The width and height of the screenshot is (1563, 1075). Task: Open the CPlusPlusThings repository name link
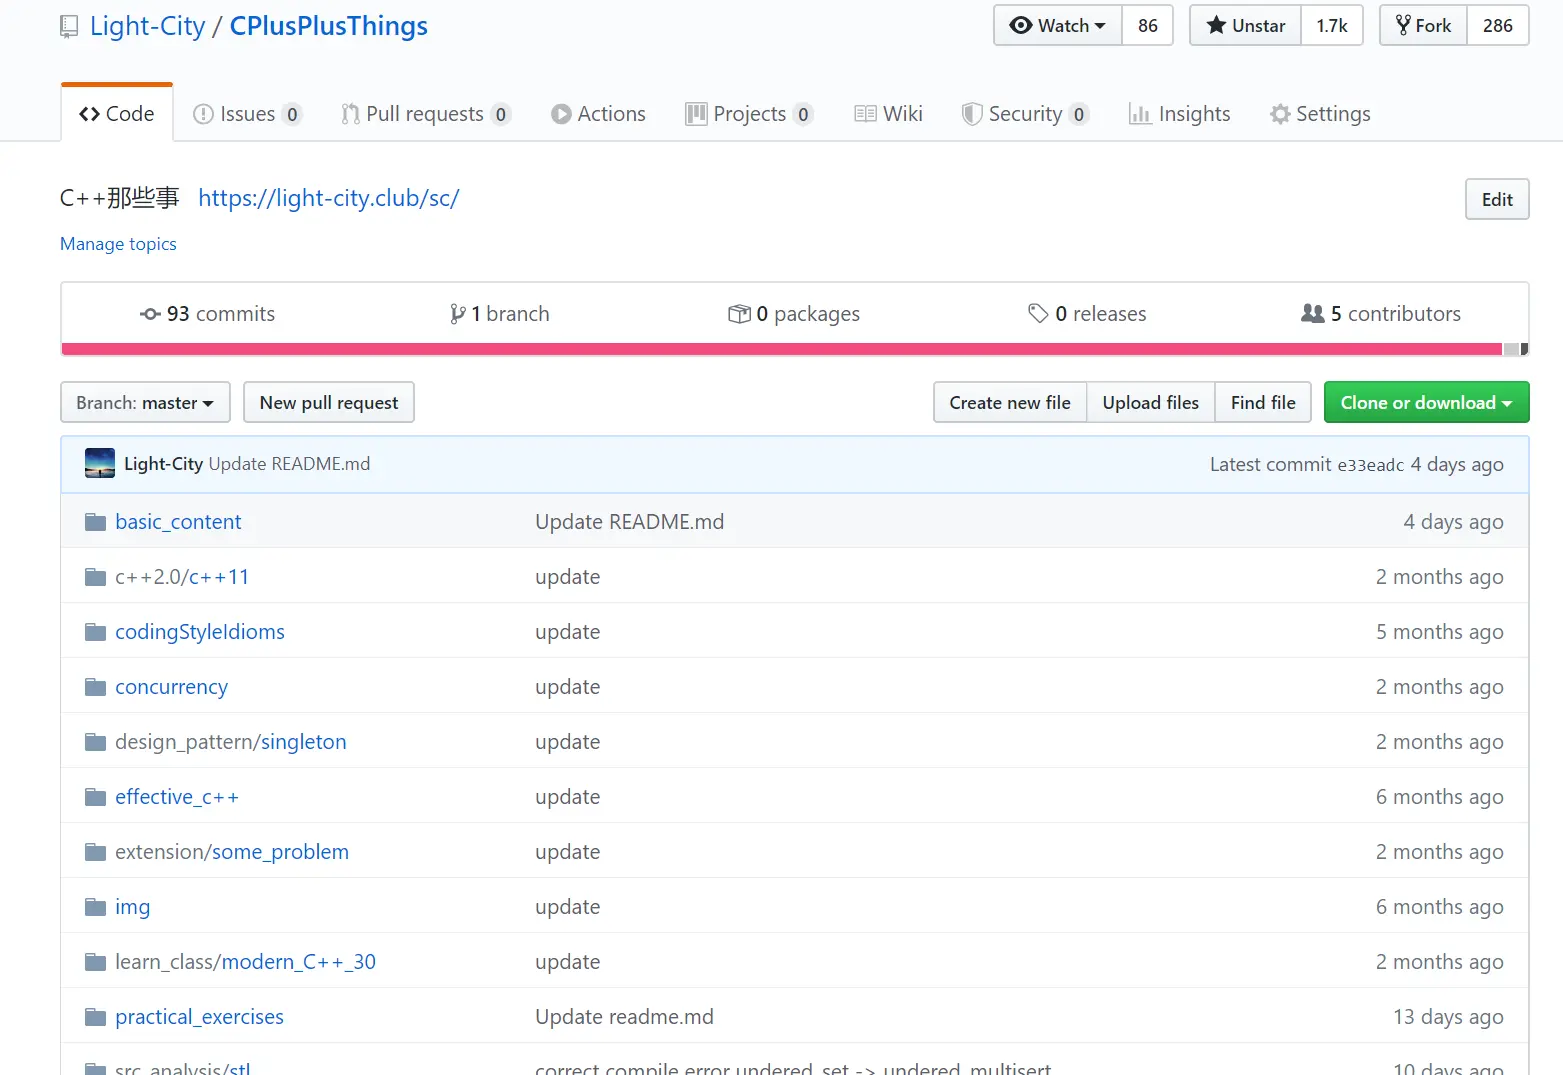(329, 26)
